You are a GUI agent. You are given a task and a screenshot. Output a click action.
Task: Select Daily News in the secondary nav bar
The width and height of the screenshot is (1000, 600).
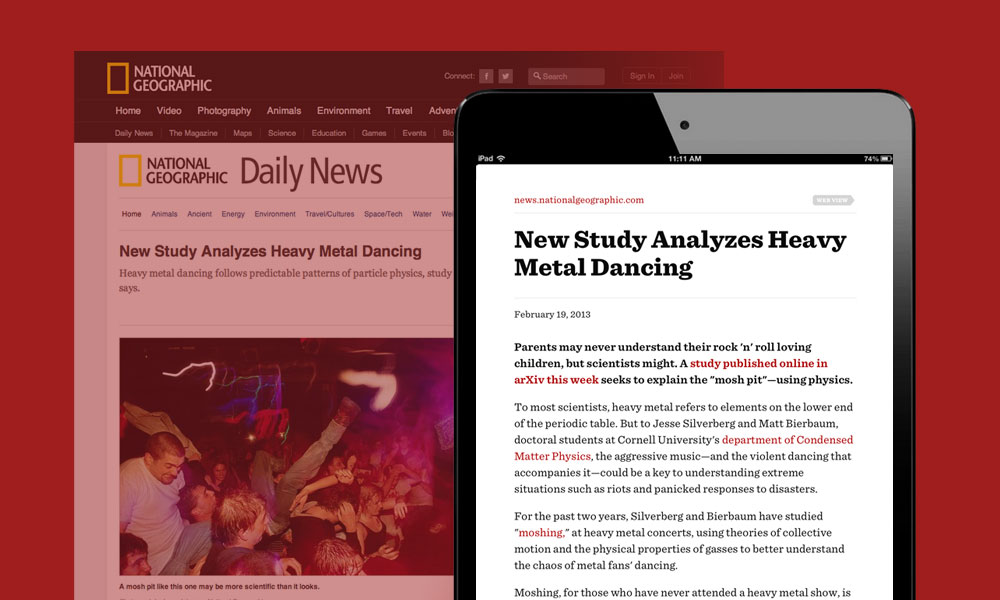point(134,133)
